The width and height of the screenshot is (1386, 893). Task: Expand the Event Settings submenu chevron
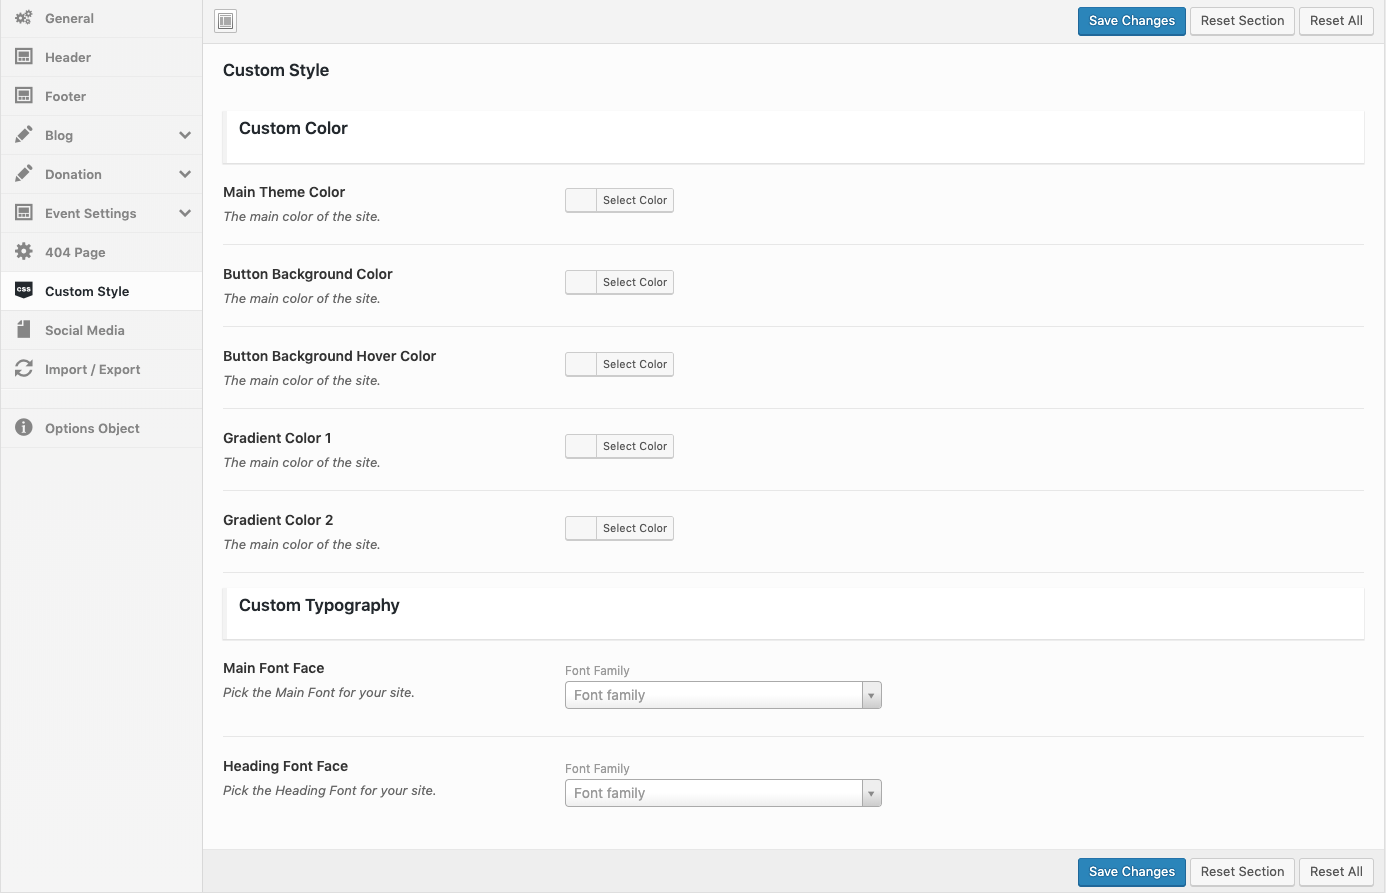185,213
